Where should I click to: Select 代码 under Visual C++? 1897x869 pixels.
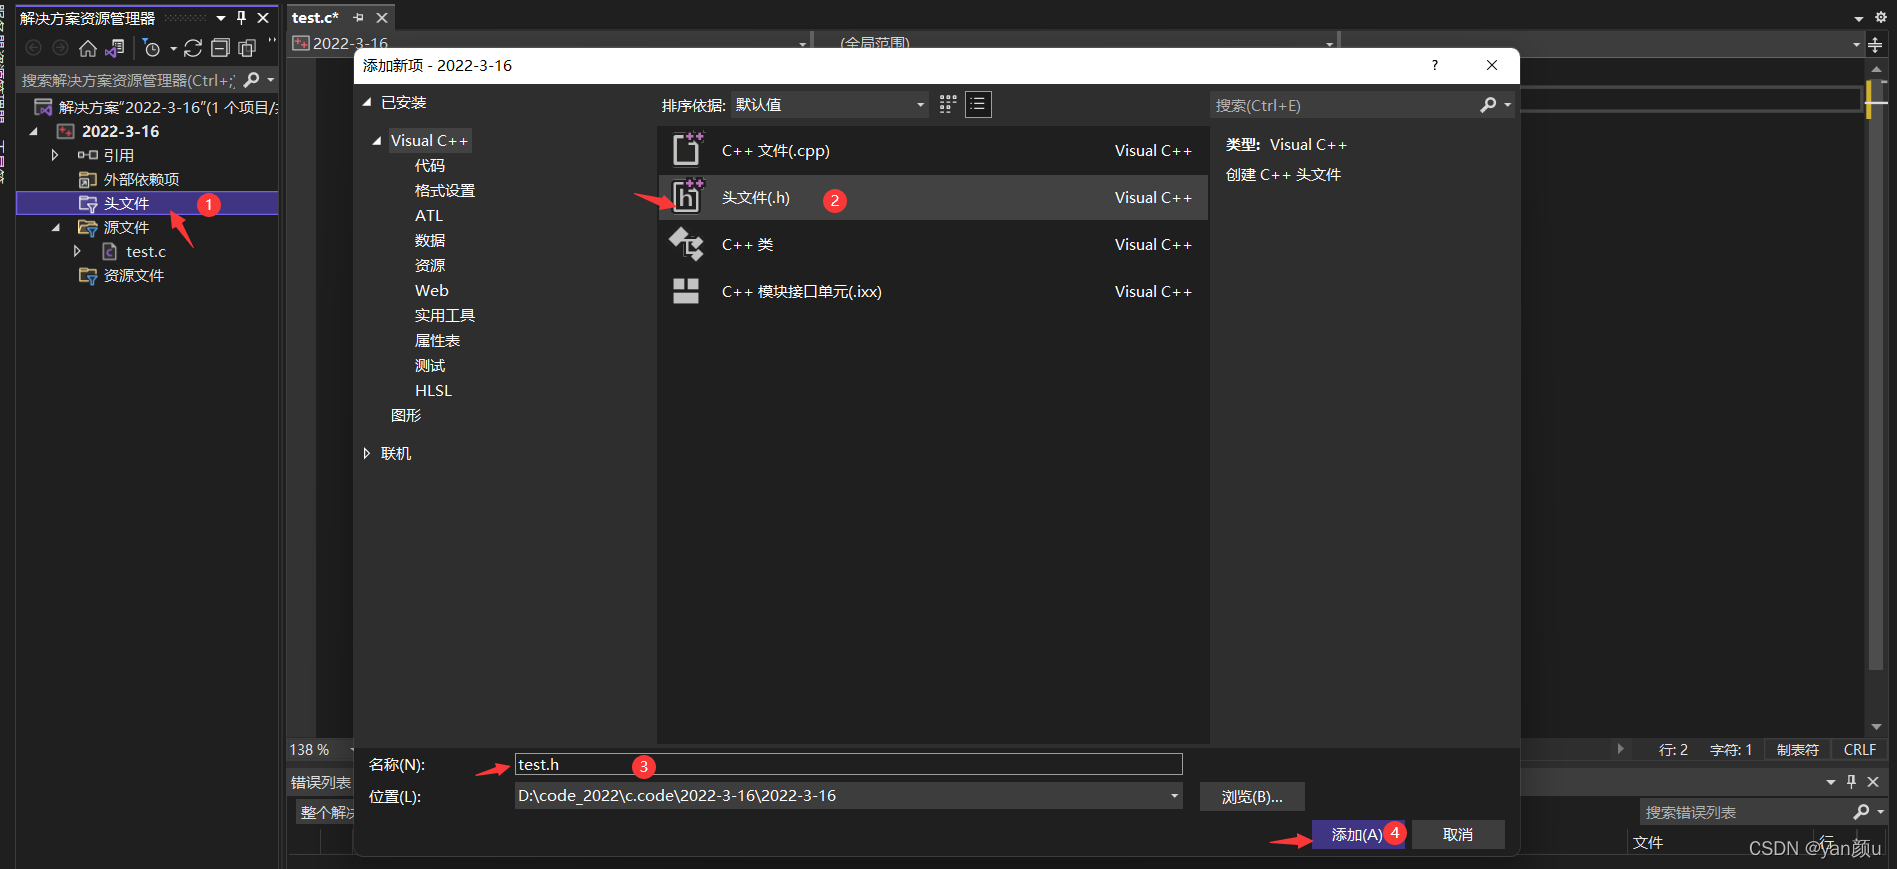tap(430, 166)
